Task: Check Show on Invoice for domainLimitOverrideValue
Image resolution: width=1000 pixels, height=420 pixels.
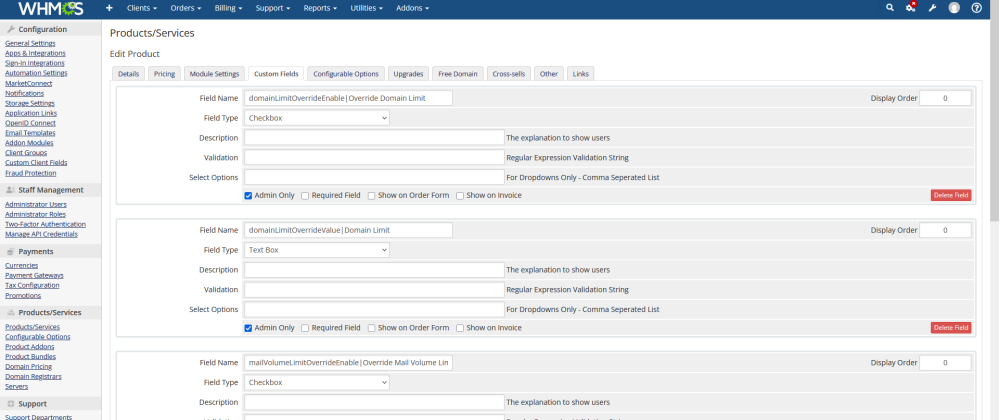Action: click(x=460, y=328)
